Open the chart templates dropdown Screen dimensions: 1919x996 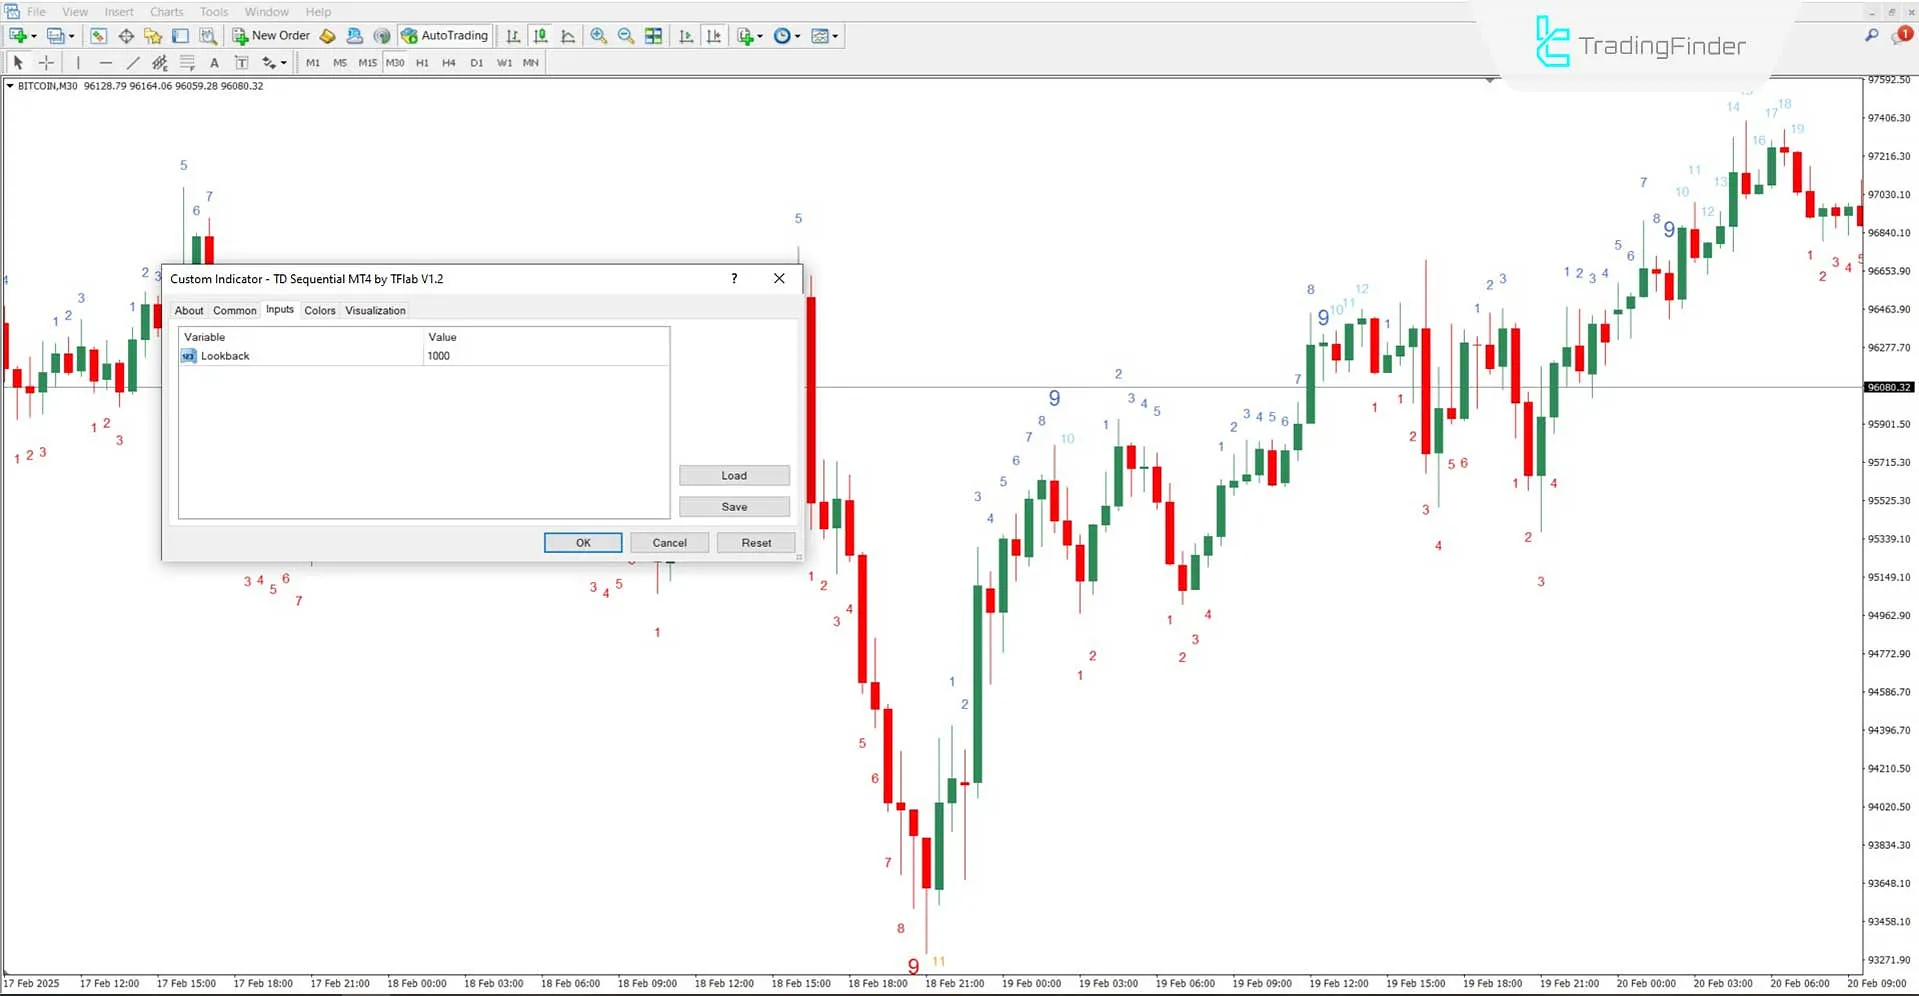point(833,35)
